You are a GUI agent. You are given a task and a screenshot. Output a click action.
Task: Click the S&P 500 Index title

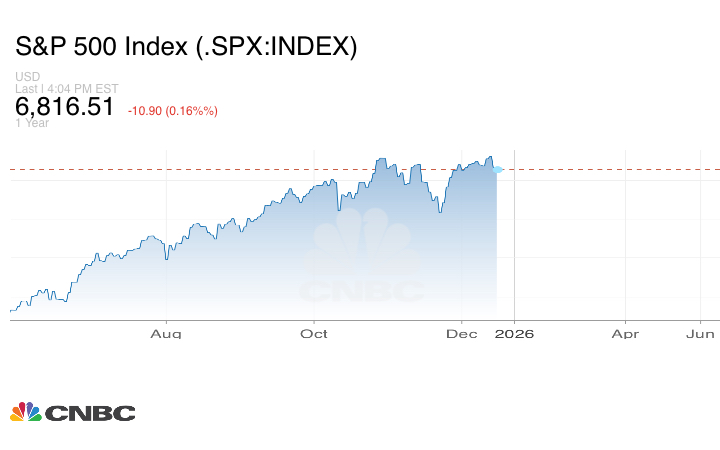186,47
